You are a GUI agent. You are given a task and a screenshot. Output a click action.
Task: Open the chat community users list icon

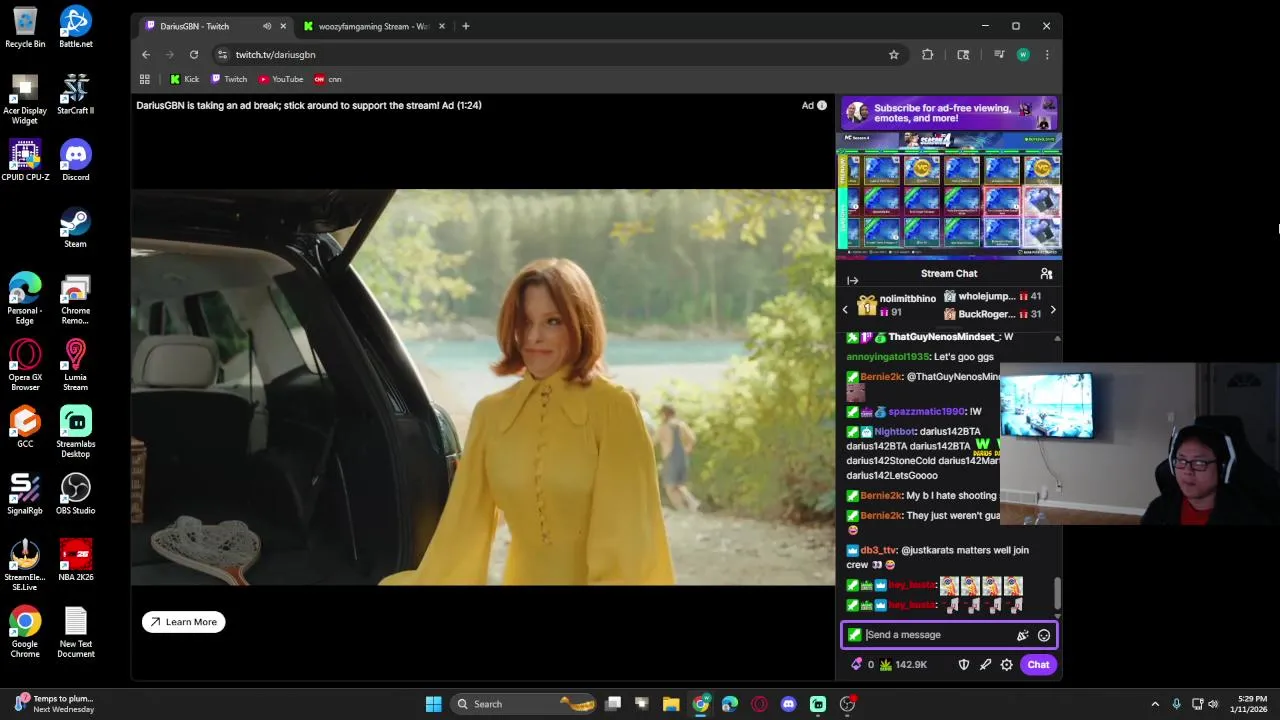point(1046,274)
